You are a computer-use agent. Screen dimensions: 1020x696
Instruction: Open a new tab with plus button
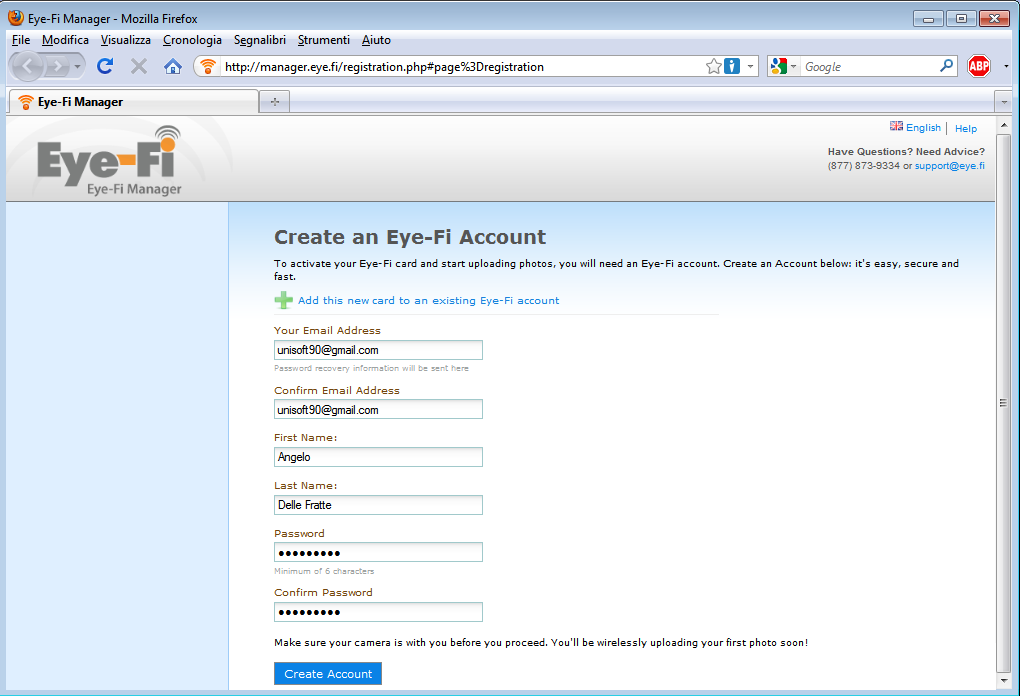pos(275,101)
